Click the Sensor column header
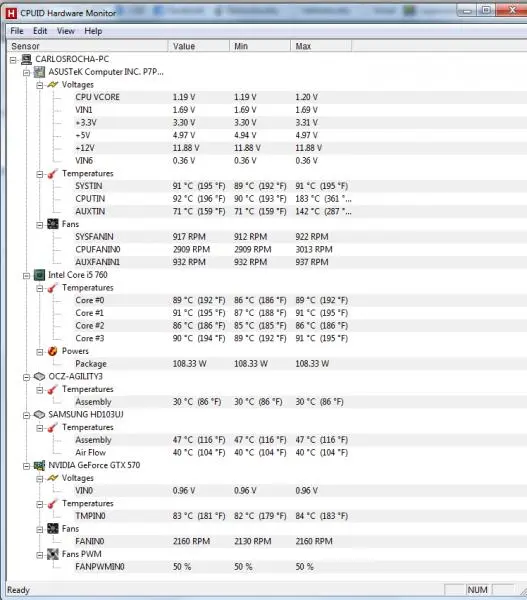Viewport: 527px width, 600px height. [x=87, y=46]
